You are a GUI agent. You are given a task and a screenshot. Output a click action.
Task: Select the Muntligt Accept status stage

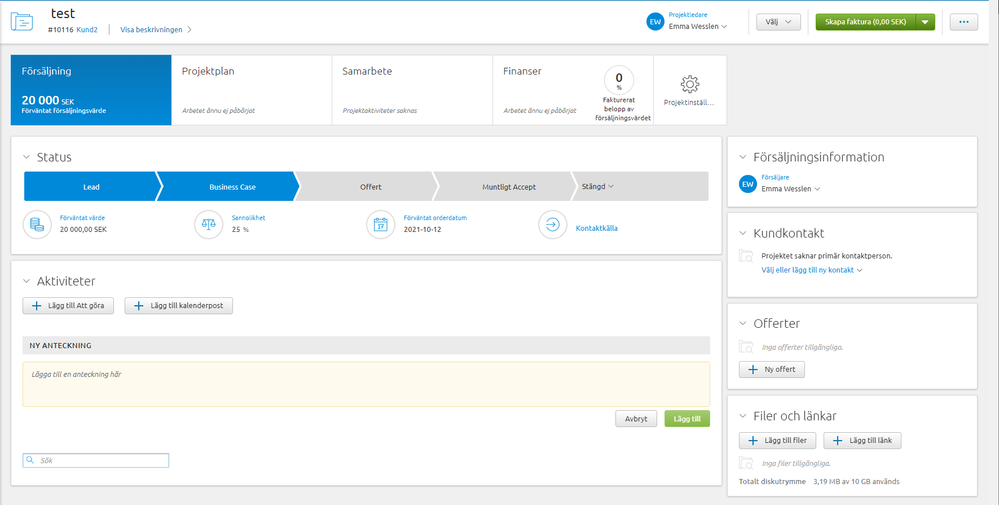[508, 187]
